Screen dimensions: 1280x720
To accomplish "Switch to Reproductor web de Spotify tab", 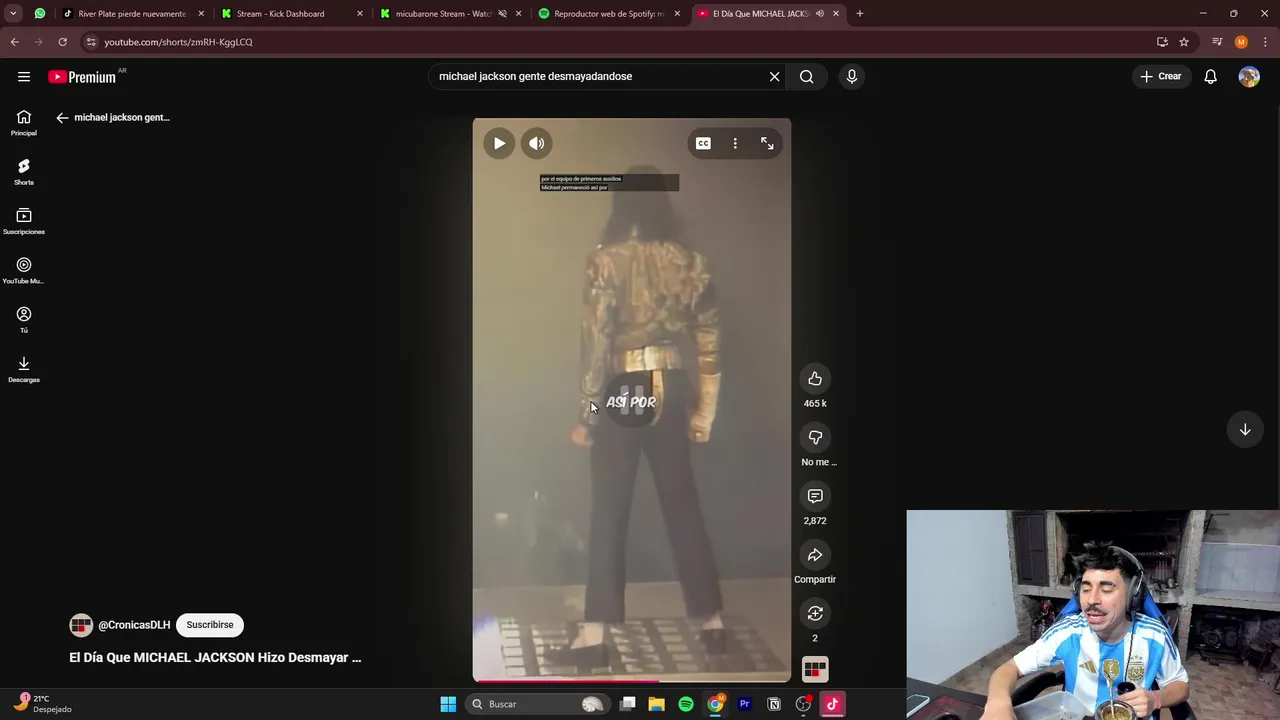I will click(x=608, y=14).
